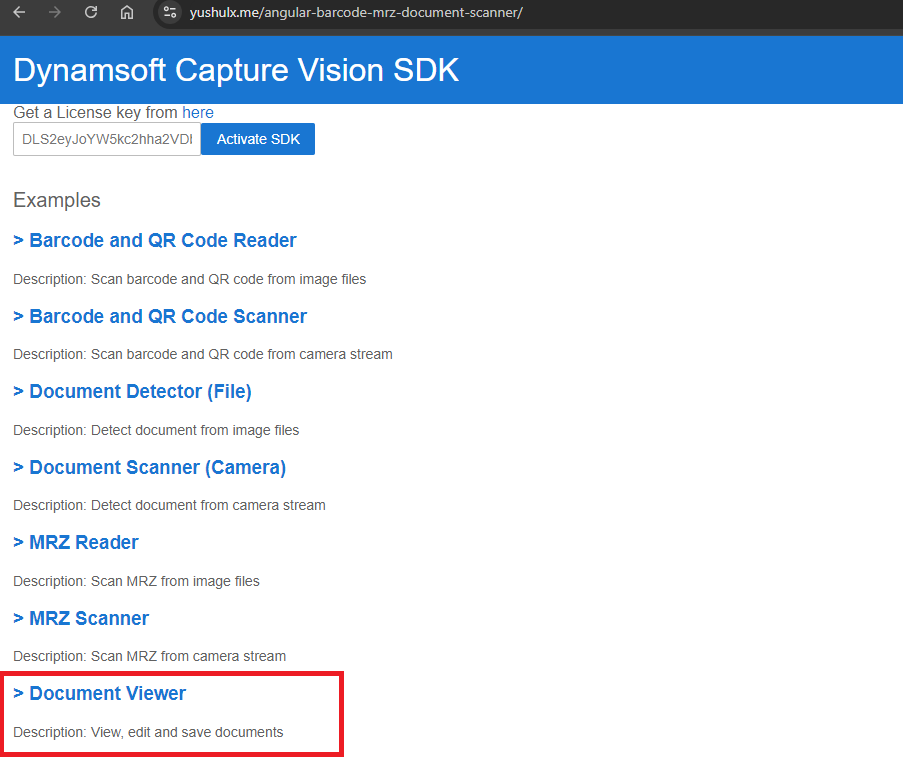Click the license key input field
This screenshot has width=903, height=767.
(106, 139)
